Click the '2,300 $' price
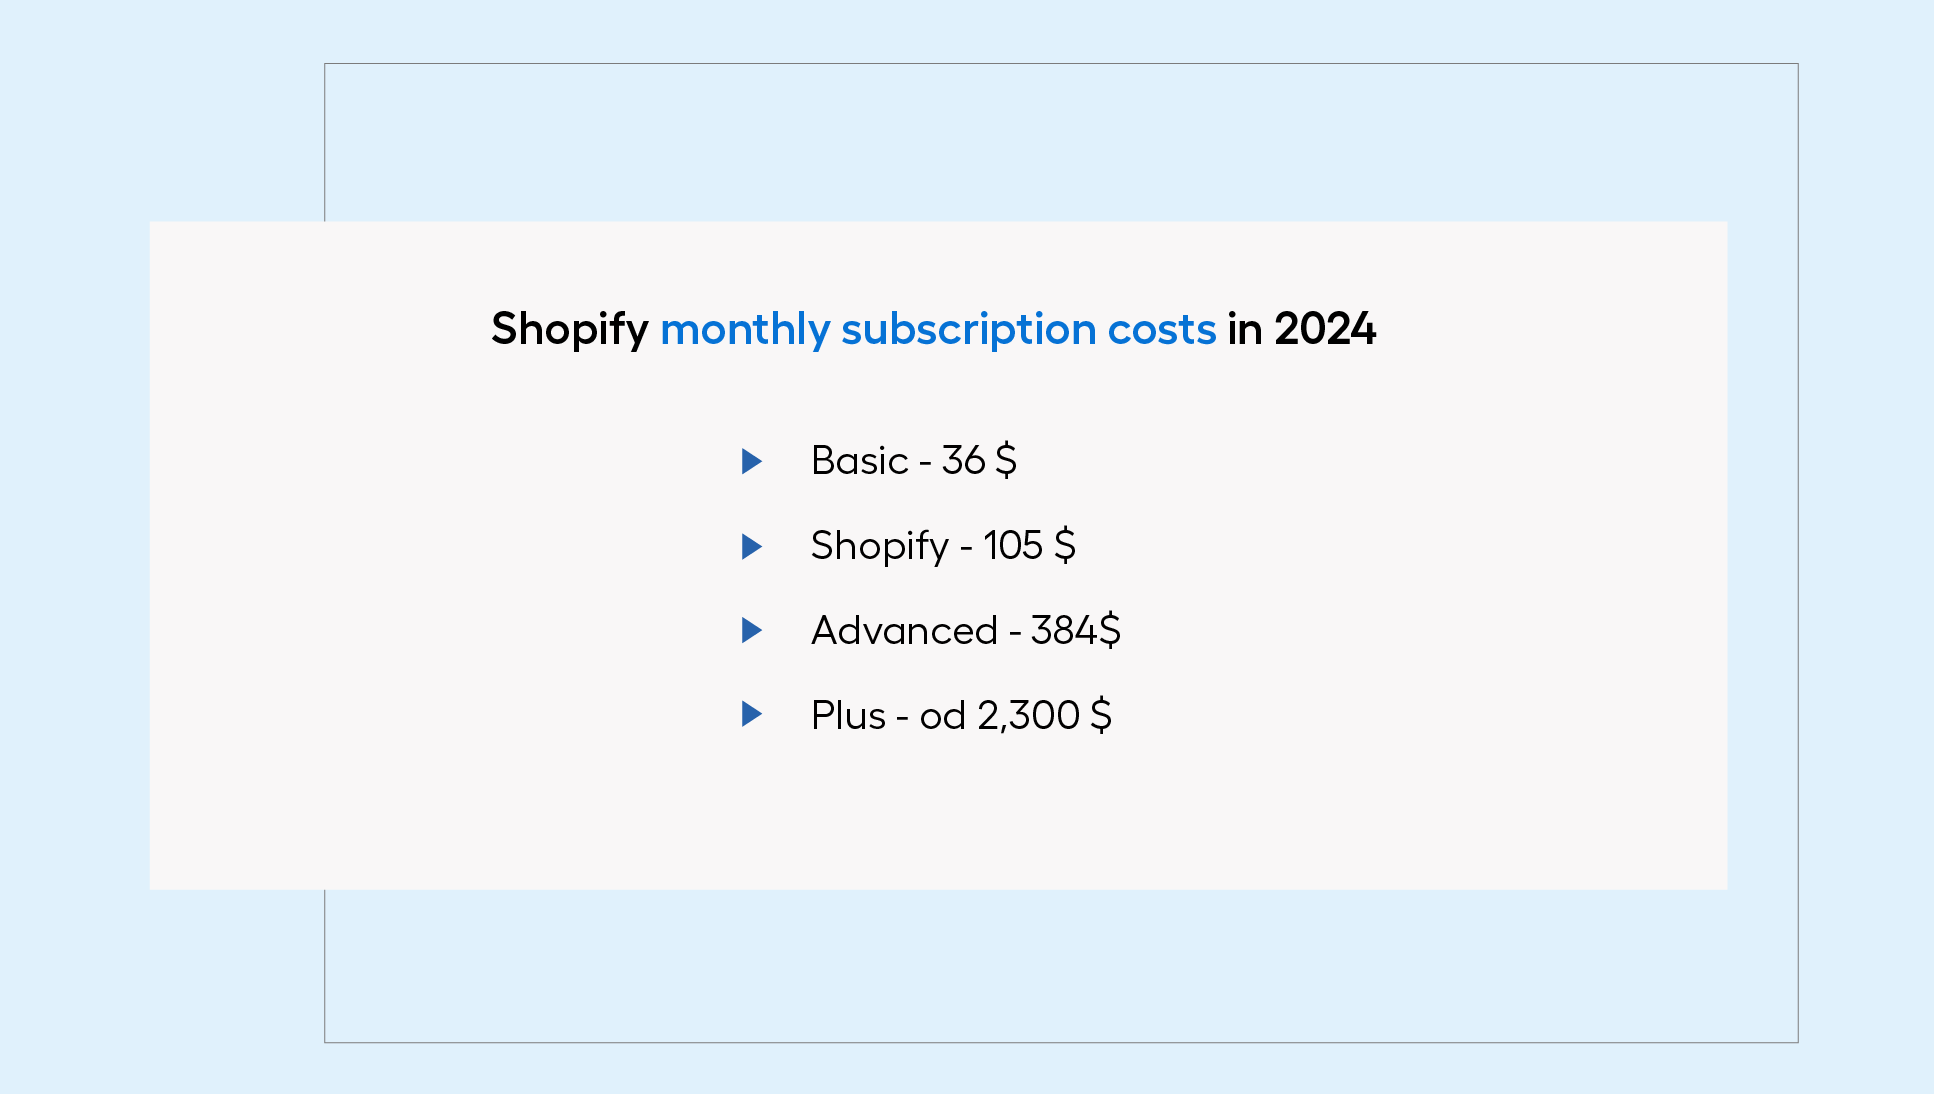Screen dimensions: 1934x1094 coord(1045,716)
